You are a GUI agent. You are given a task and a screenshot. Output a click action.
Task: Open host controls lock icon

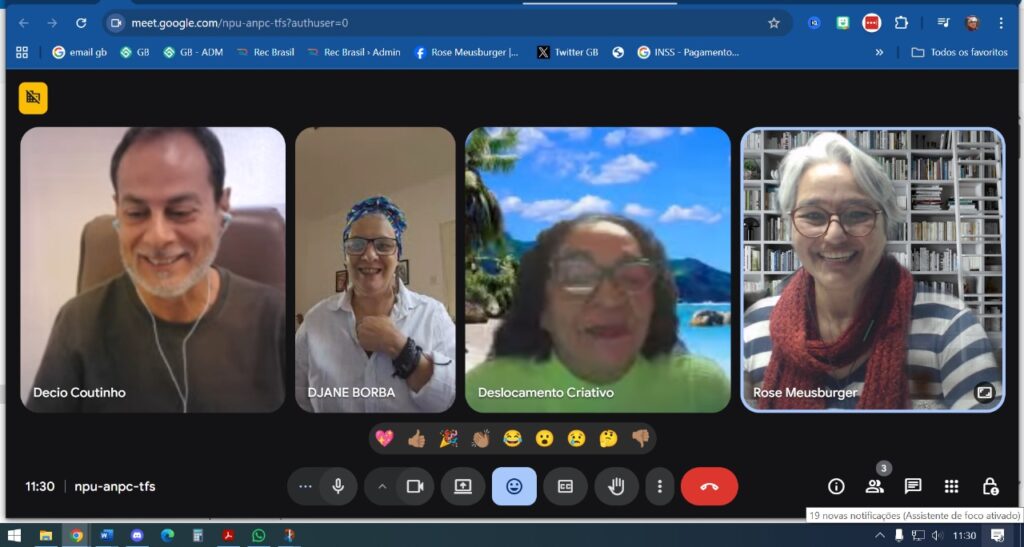[990, 486]
